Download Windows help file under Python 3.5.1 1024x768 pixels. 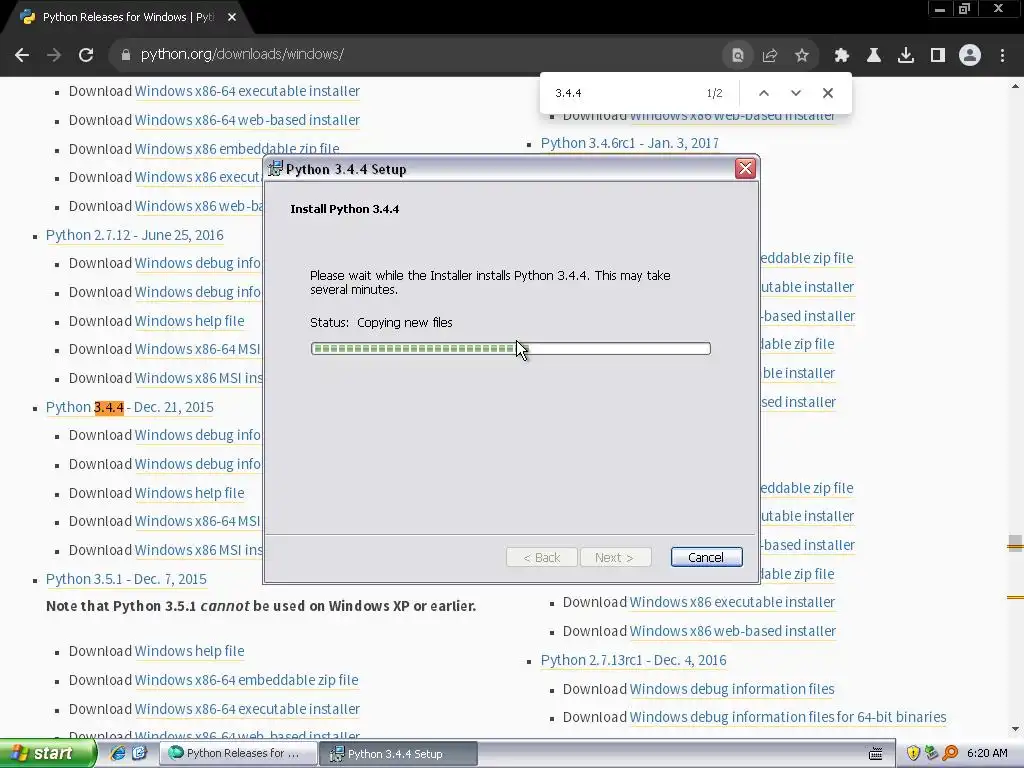[x=189, y=651]
